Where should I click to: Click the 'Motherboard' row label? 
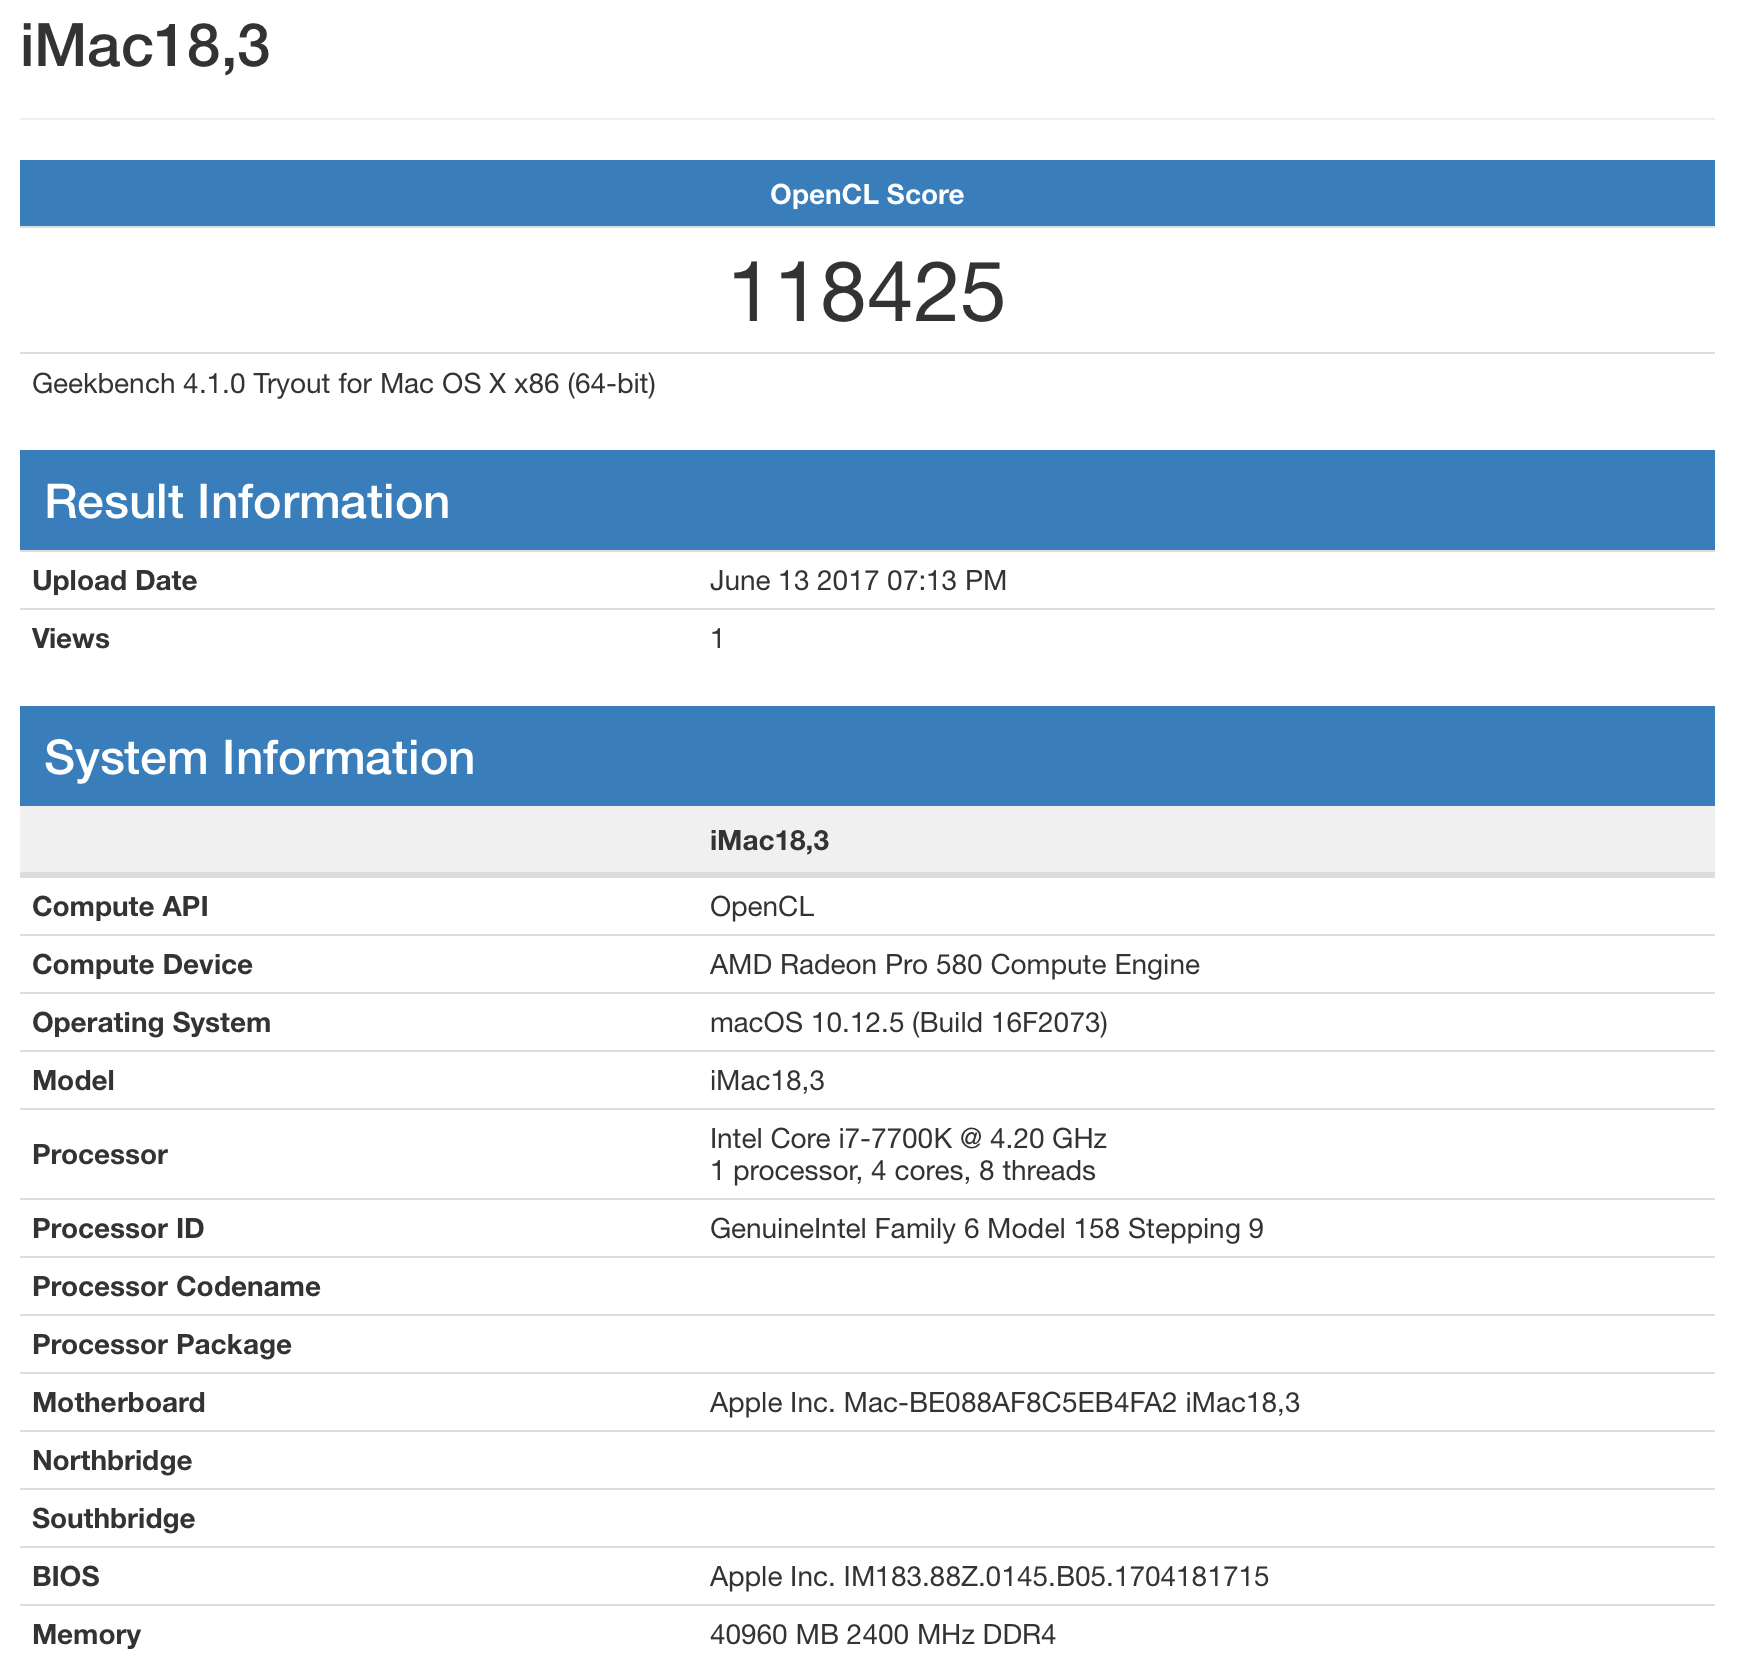119,1403
